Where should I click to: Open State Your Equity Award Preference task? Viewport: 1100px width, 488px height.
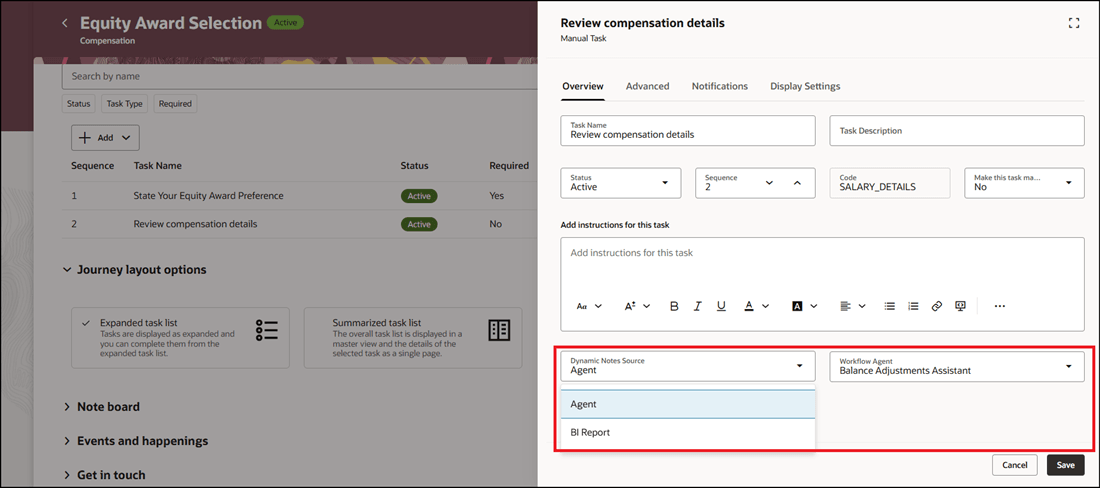208,196
